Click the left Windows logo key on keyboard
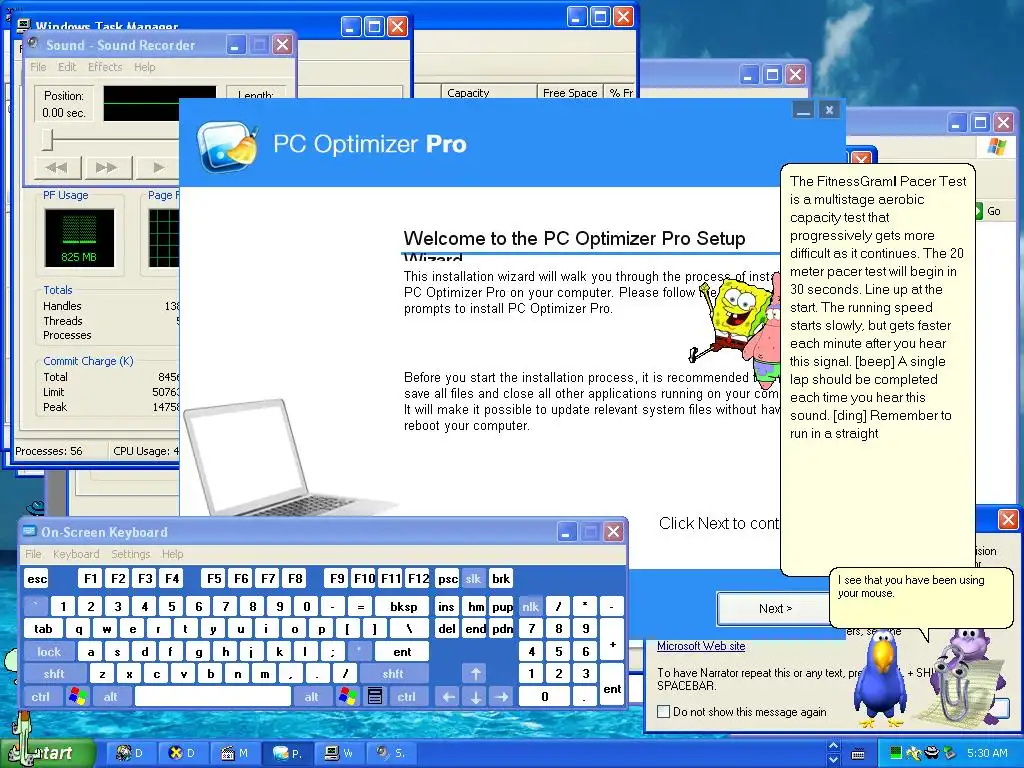This screenshot has height=768, width=1024. (x=77, y=696)
